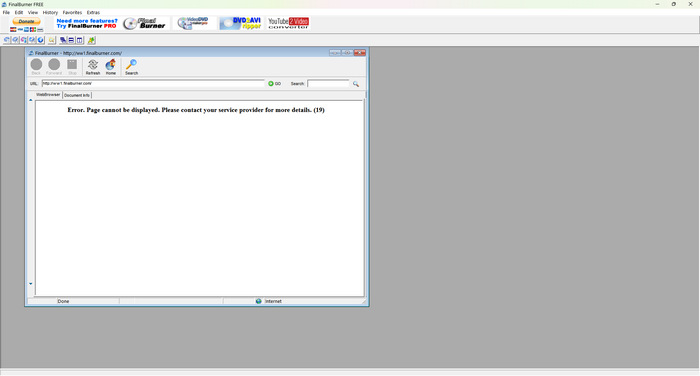
Task: Open the History menu
Action: click(50, 13)
